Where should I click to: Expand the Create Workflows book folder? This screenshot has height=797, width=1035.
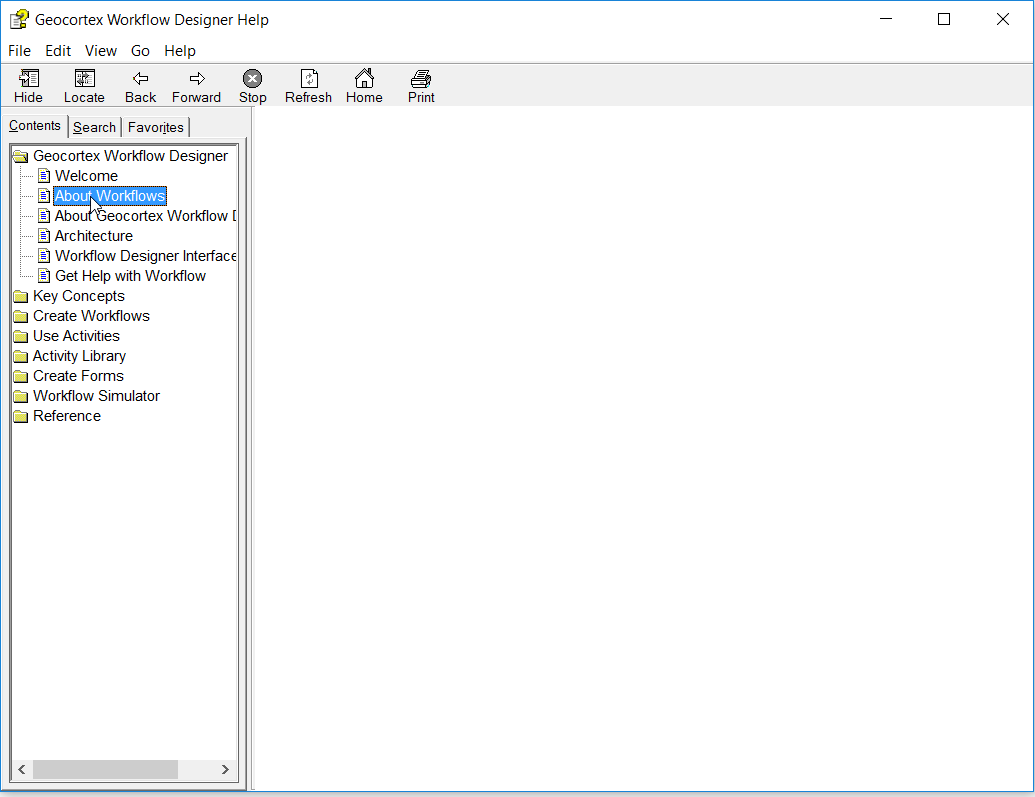click(20, 316)
